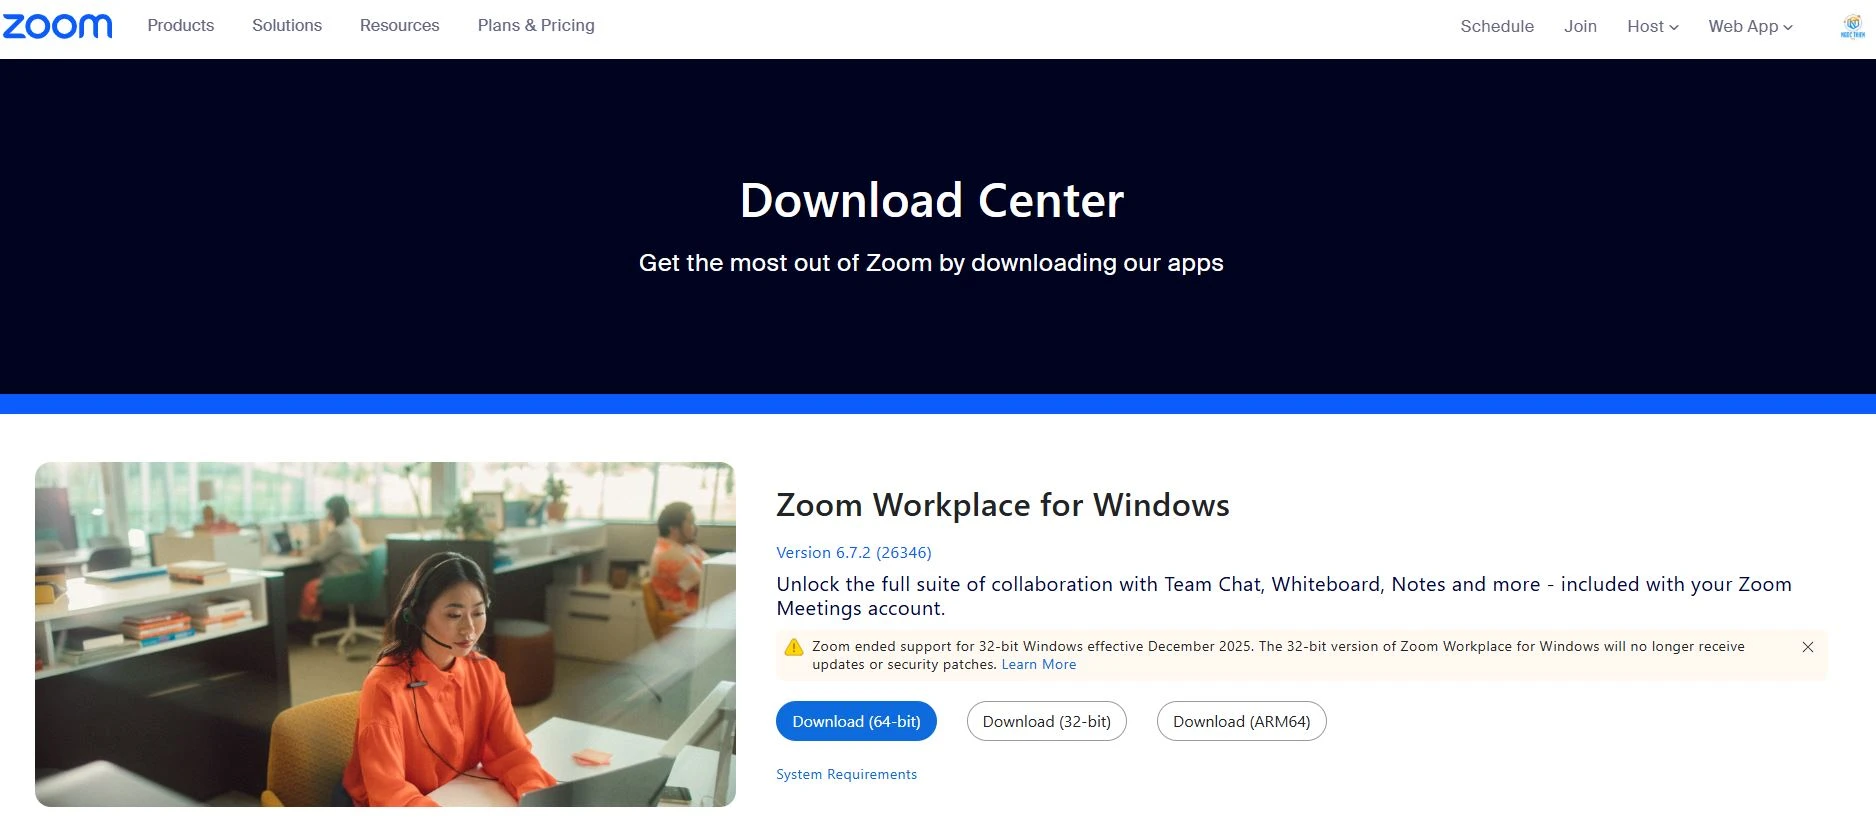
Task: Open the Products menu
Action: pos(181,26)
